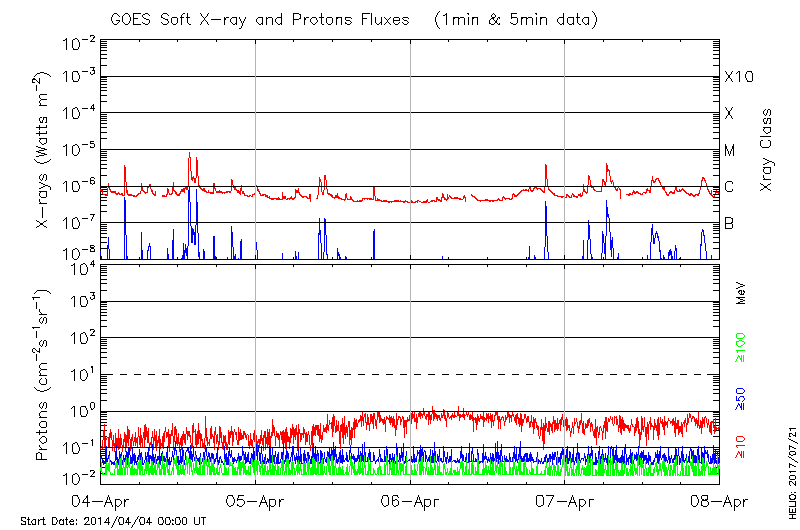Click the B class label on right axis
The width and height of the screenshot is (800, 530).
click(729, 223)
